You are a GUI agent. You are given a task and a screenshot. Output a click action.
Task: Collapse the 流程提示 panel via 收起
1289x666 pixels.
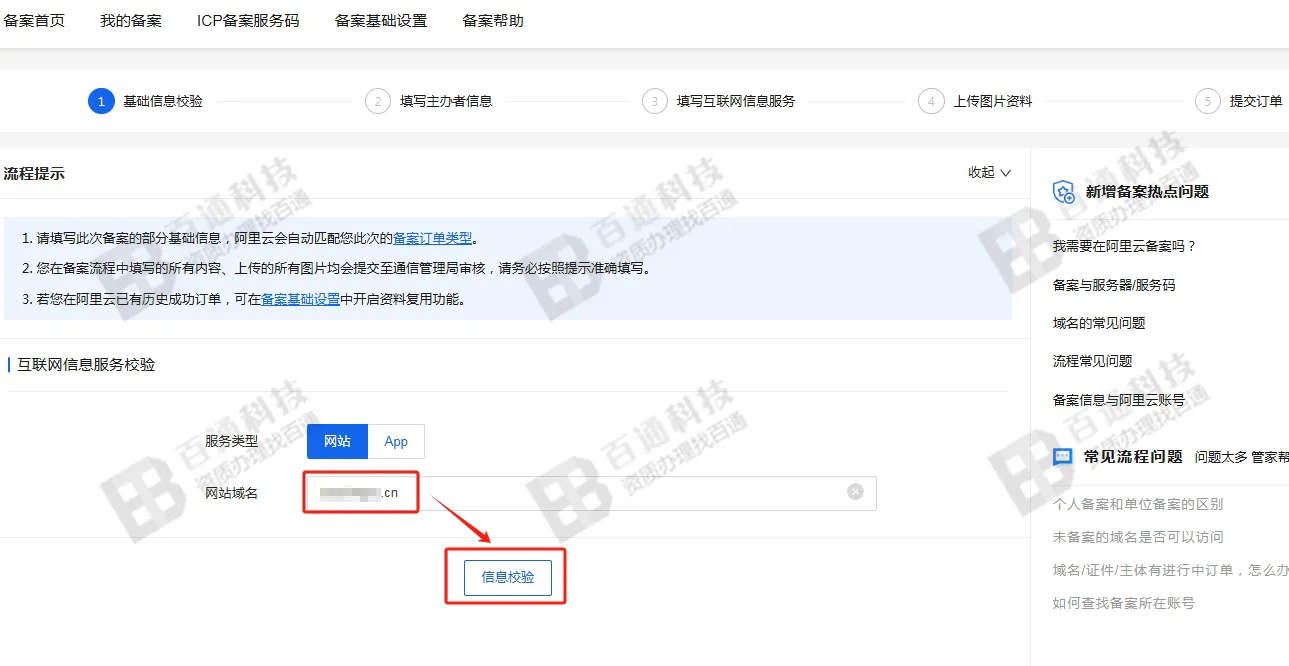tap(990, 172)
